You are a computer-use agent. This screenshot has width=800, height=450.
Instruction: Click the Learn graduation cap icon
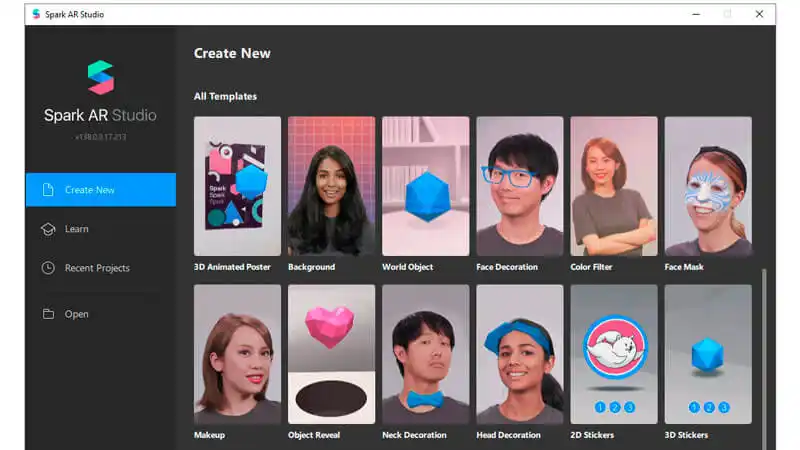(x=48, y=229)
